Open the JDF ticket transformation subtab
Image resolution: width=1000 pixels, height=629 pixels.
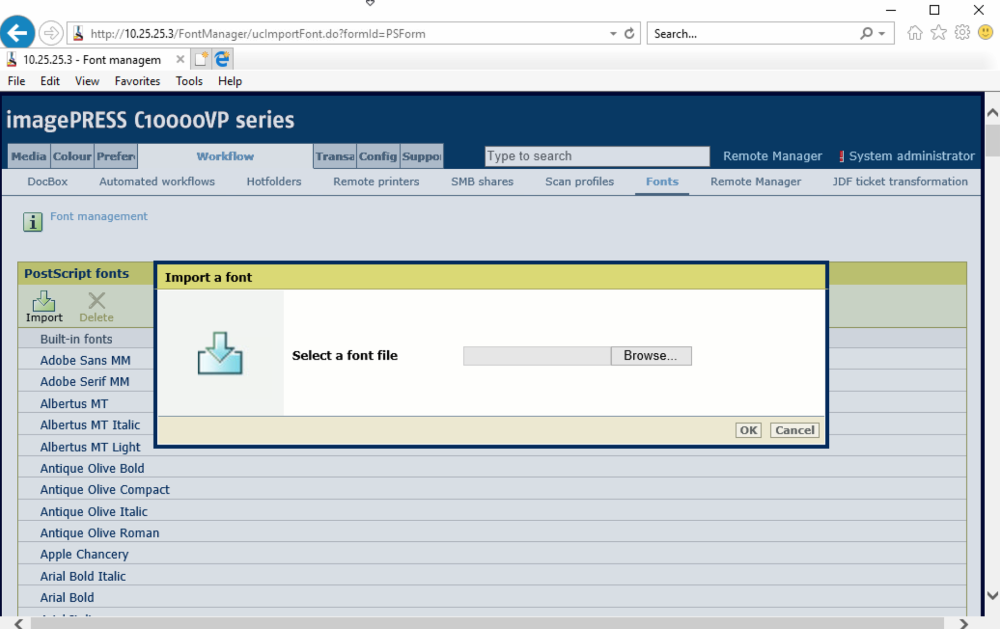point(900,182)
